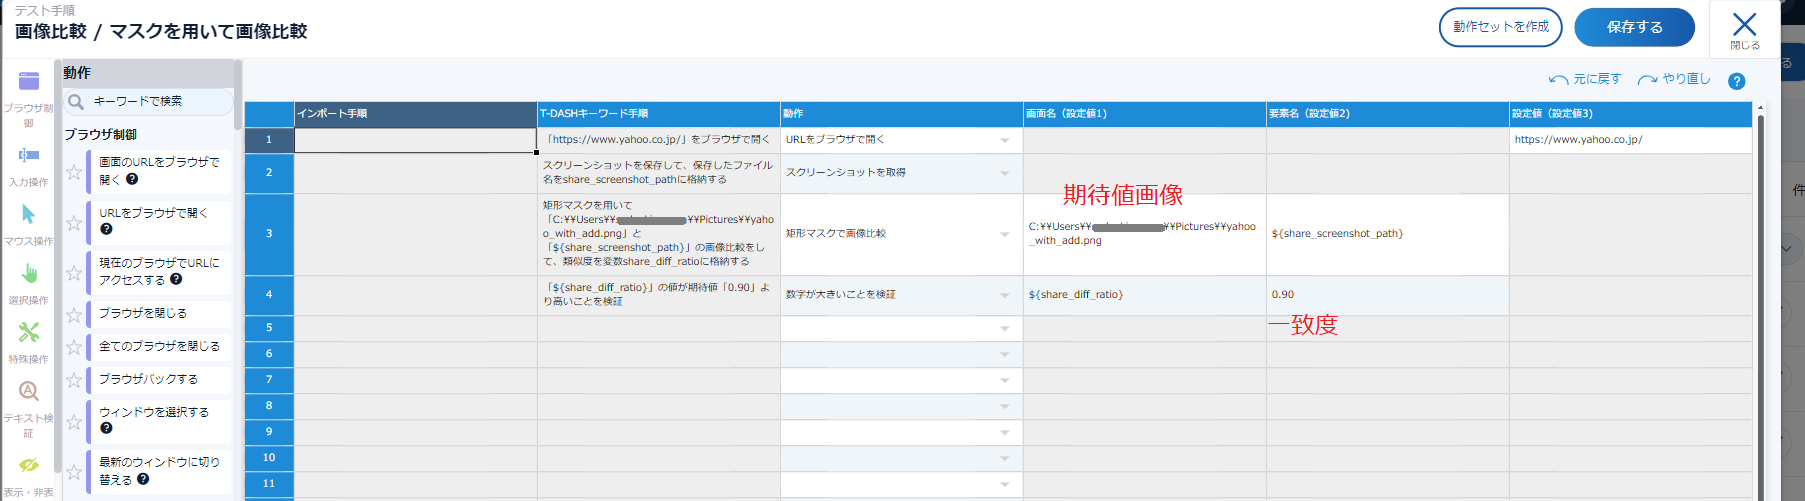
Task: Click the table's vertical scrollbar
Action: coord(1760,300)
